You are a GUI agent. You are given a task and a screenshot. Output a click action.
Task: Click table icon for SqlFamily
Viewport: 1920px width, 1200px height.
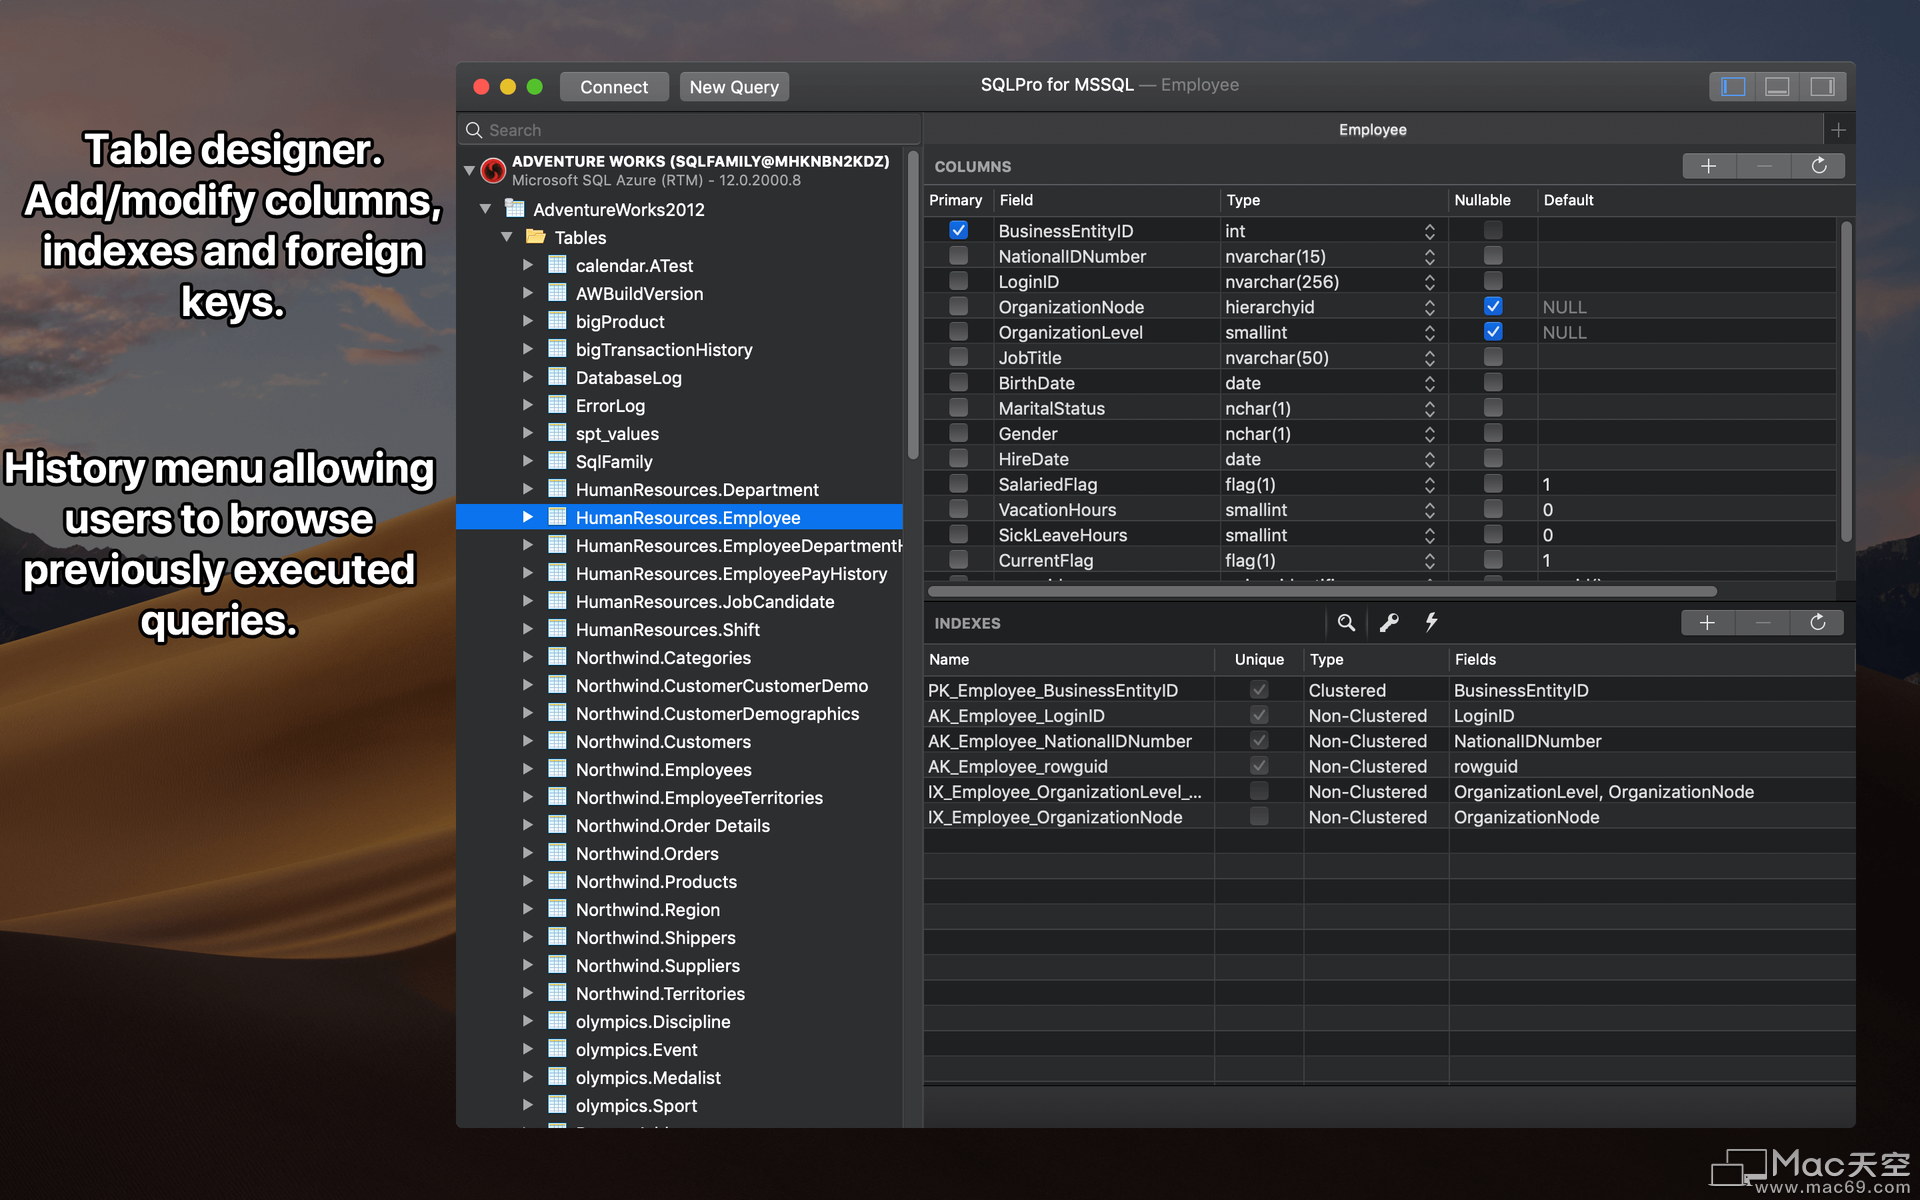(557, 460)
